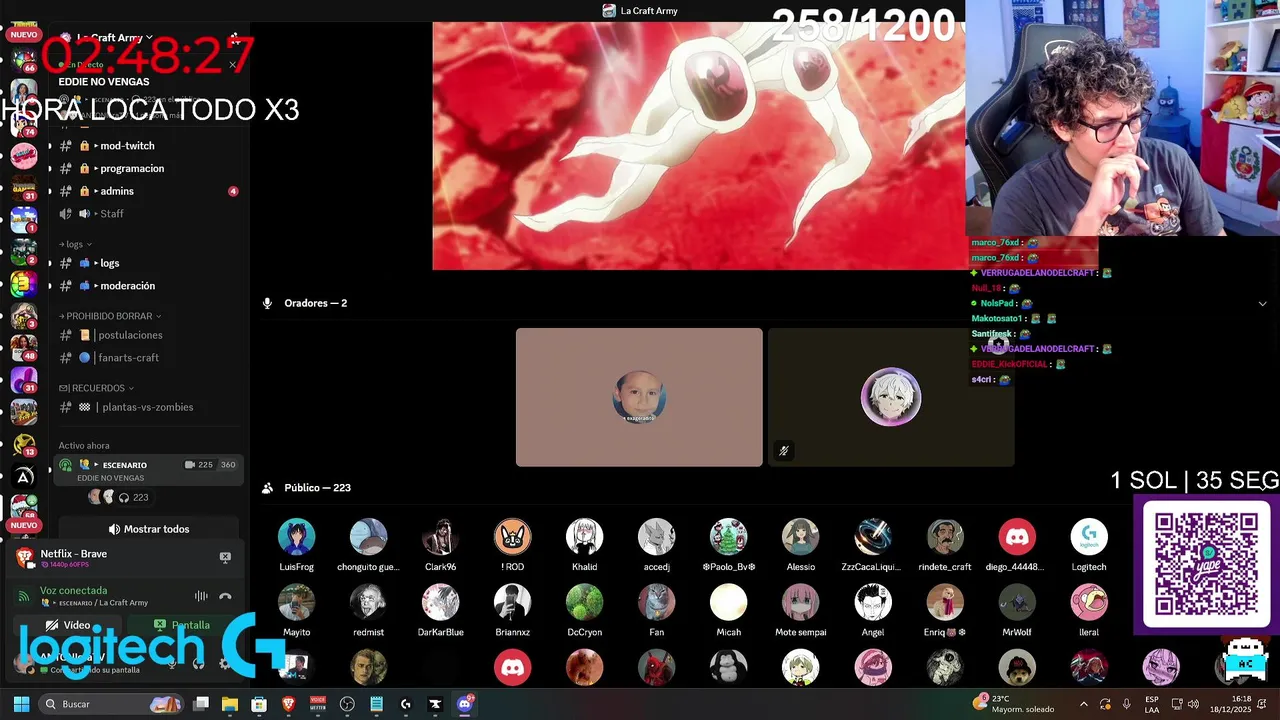
Task: Open Discord user settings gear
Action: pyautogui.click(x=224, y=663)
